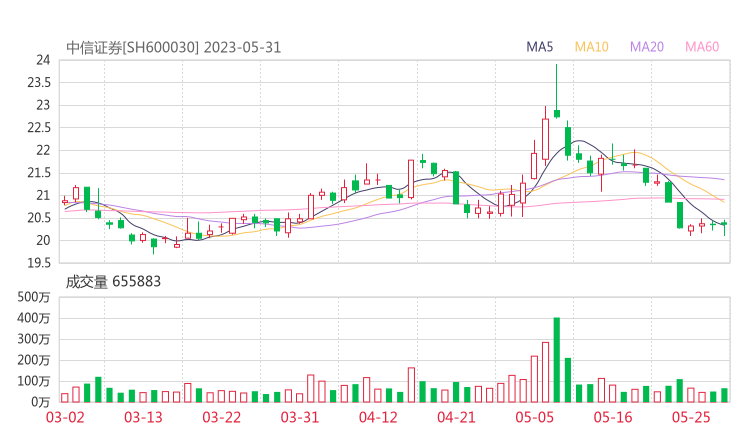Click the 500万 volume axis label
The width and height of the screenshot is (740, 440).
[x=34, y=297]
